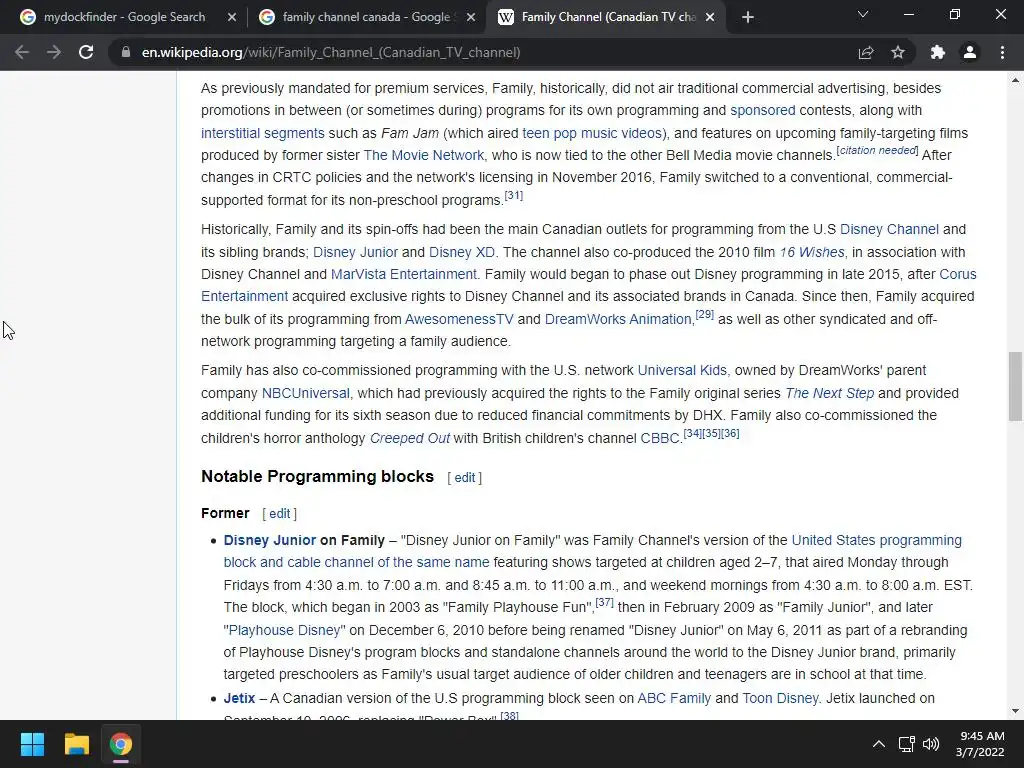Reload the Wikipedia page
1024x768 pixels.
(x=86, y=52)
